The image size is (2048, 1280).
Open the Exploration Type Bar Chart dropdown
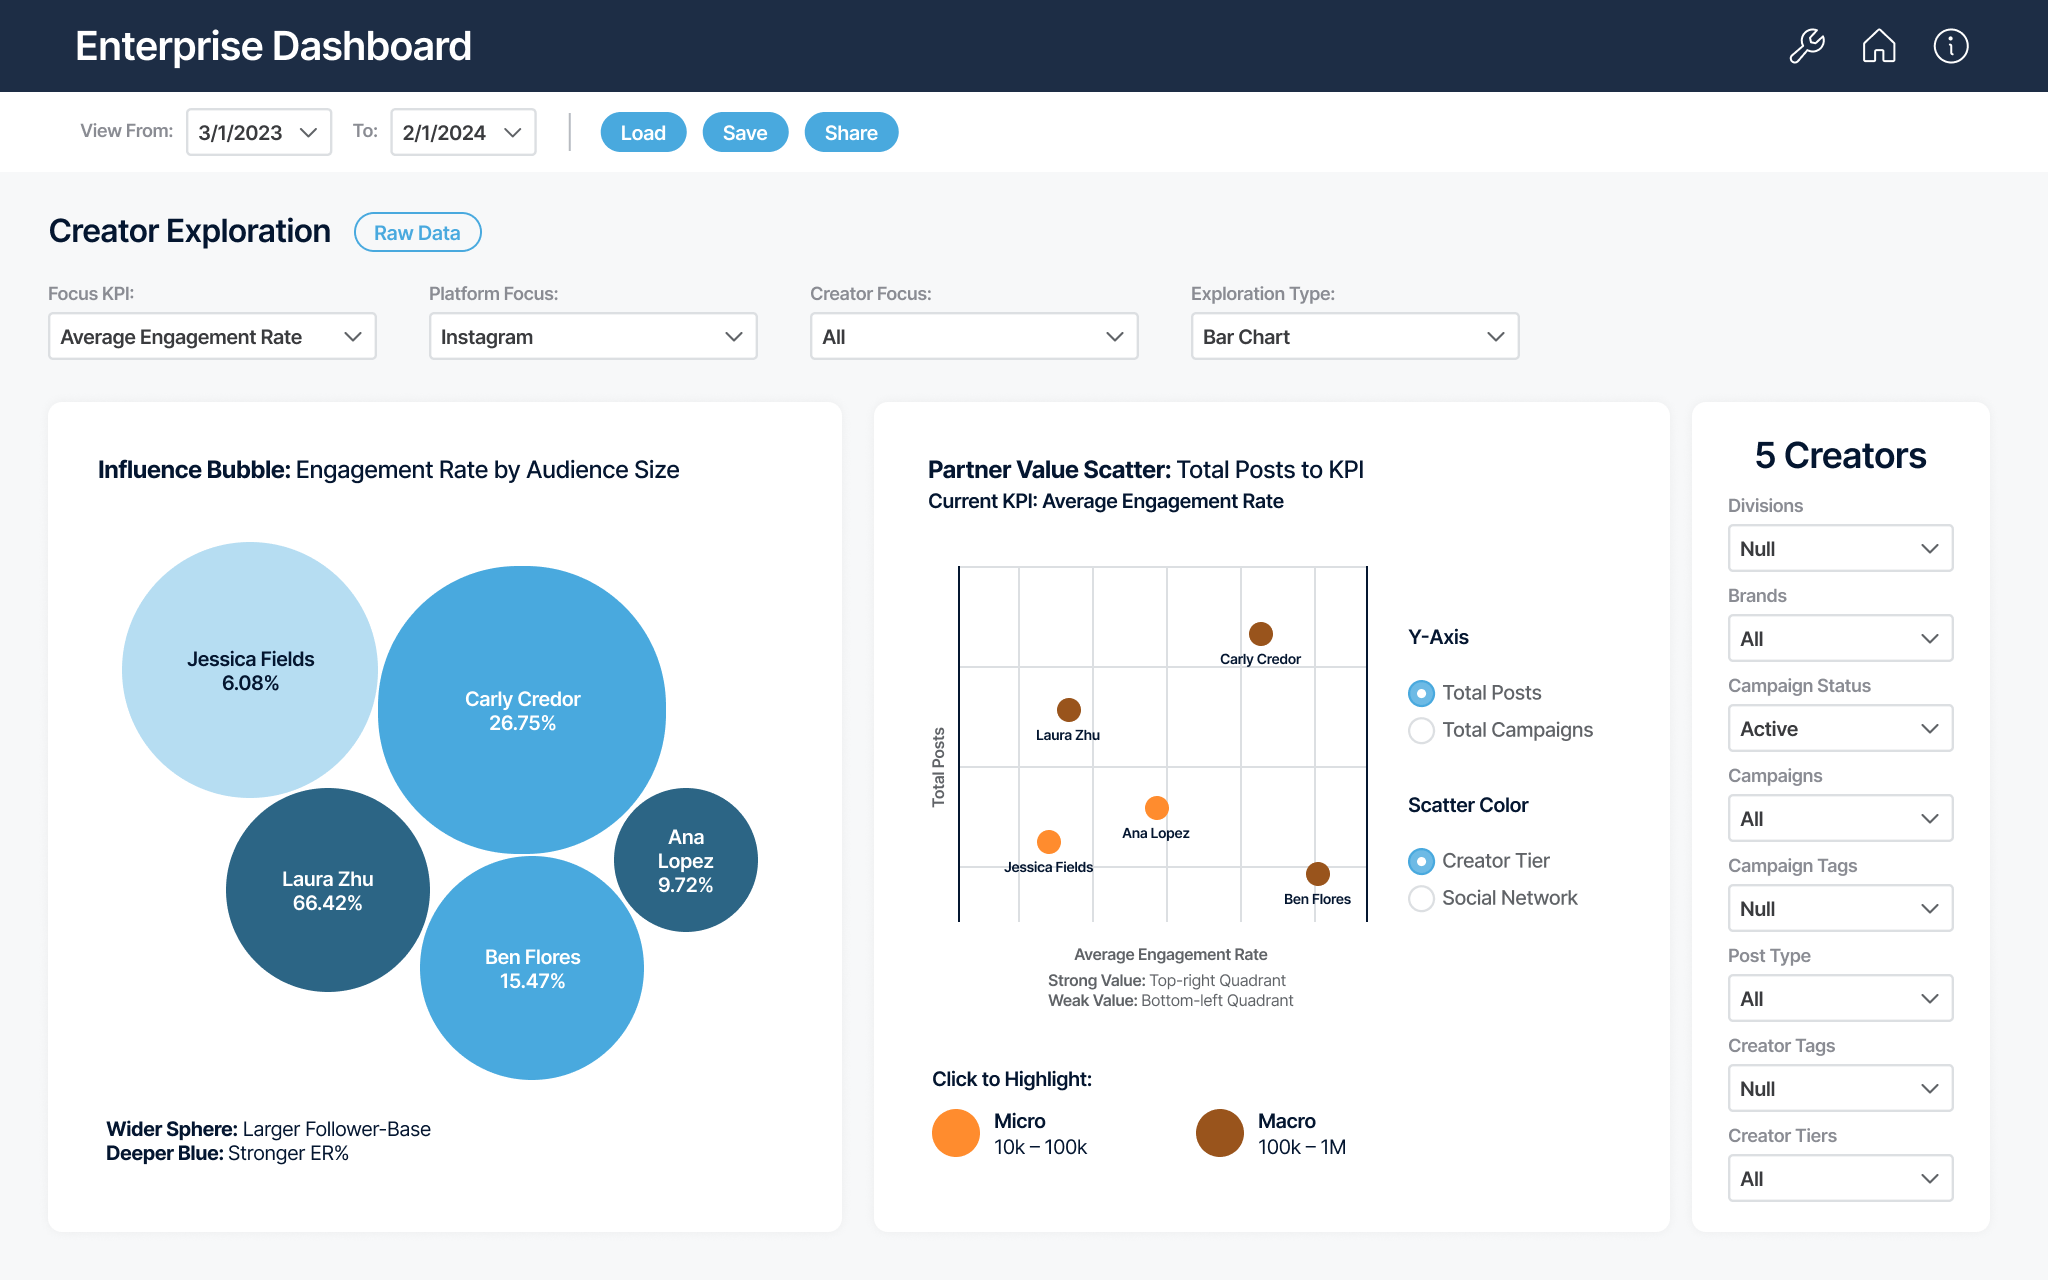point(1355,337)
